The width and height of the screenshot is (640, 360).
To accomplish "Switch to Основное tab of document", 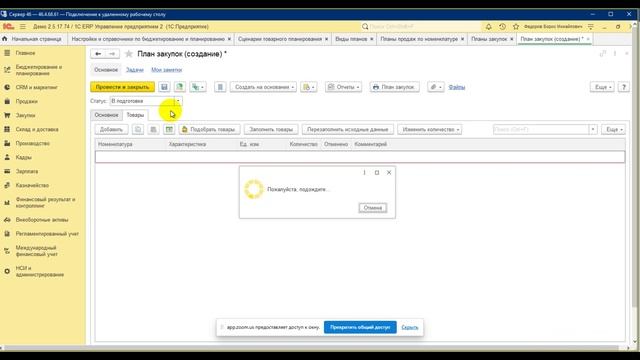I will click(106, 115).
